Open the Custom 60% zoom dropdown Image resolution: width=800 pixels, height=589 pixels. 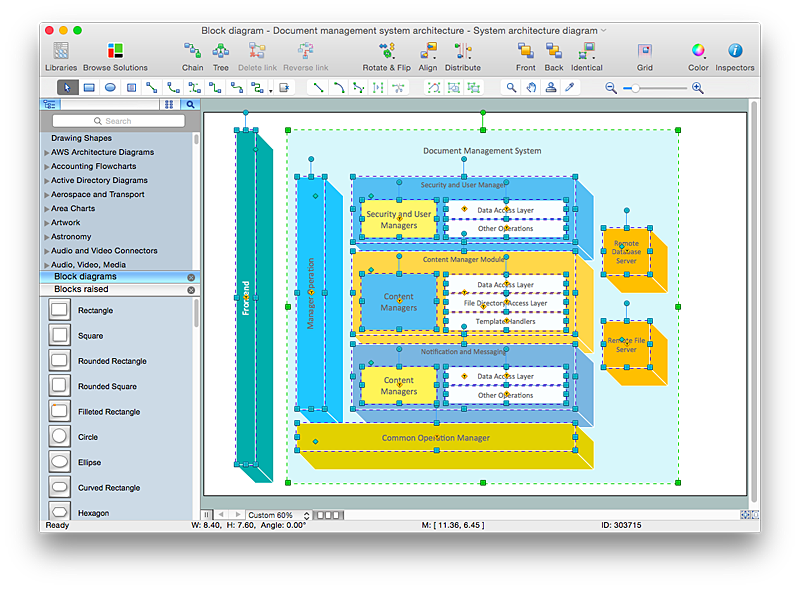pos(279,515)
